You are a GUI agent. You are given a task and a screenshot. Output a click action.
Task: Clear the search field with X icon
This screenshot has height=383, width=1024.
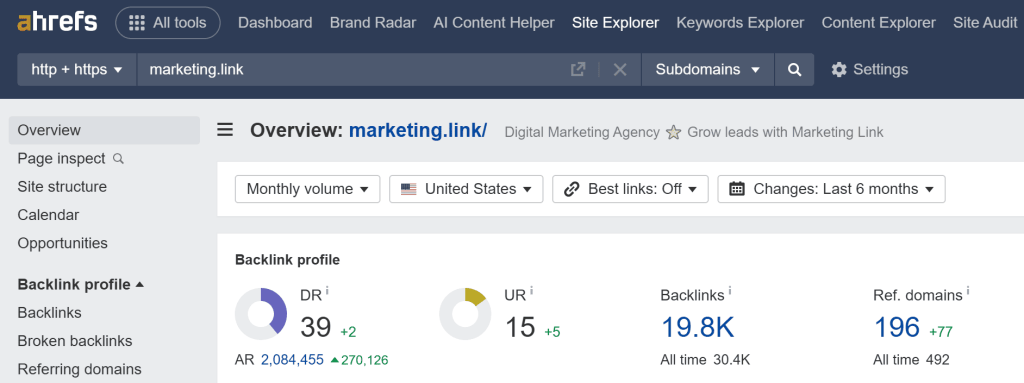click(x=620, y=69)
